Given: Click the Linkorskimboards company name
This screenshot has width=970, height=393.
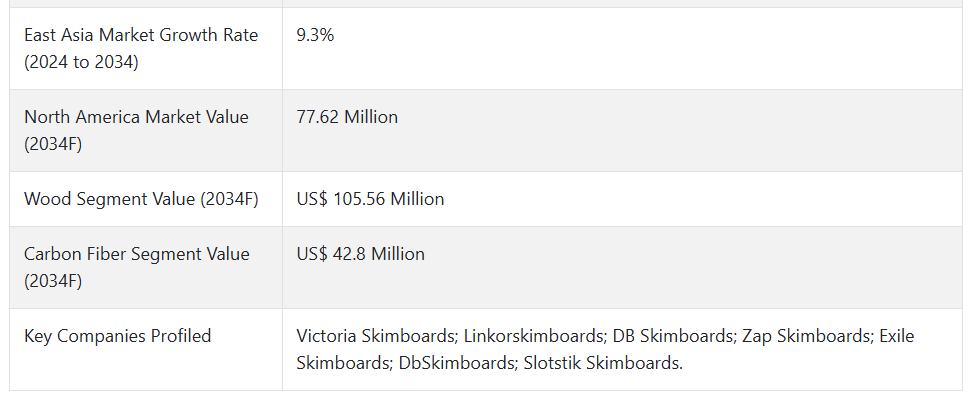Looking at the screenshot, I should (534, 336).
